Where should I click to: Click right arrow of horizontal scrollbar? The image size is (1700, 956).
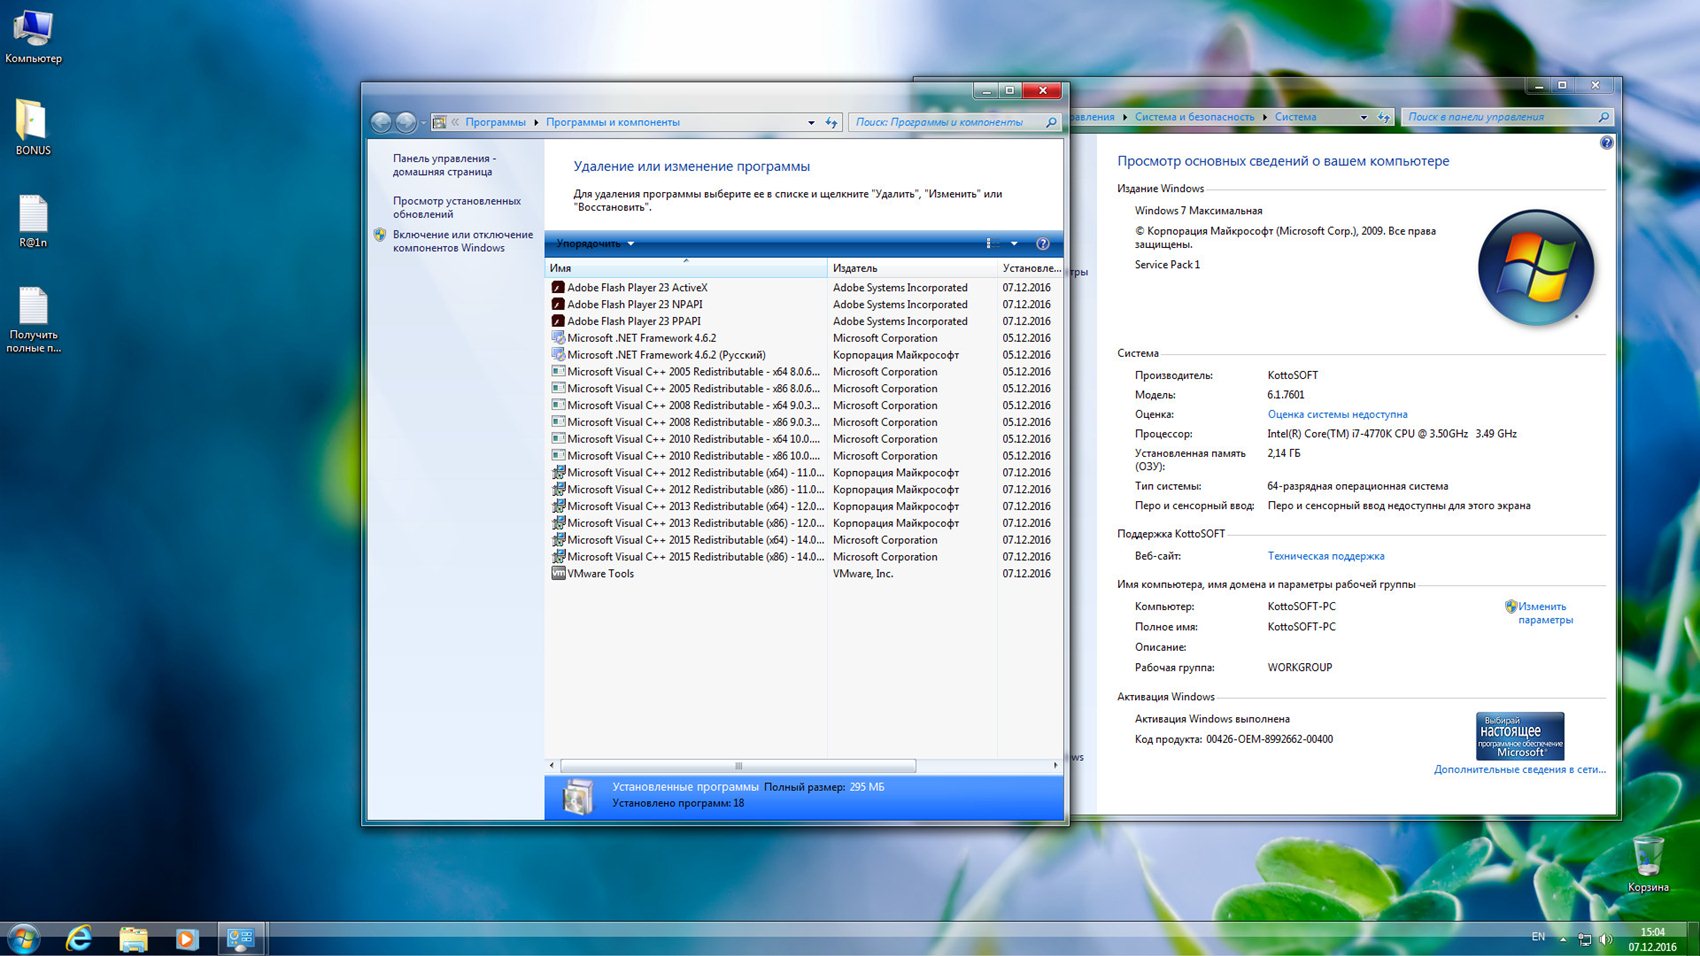pyautogui.click(x=1055, y=766)
